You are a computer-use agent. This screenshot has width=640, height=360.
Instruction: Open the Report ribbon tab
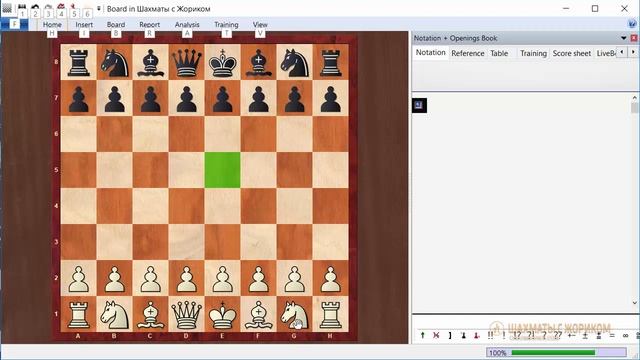(x=149, y=24)
